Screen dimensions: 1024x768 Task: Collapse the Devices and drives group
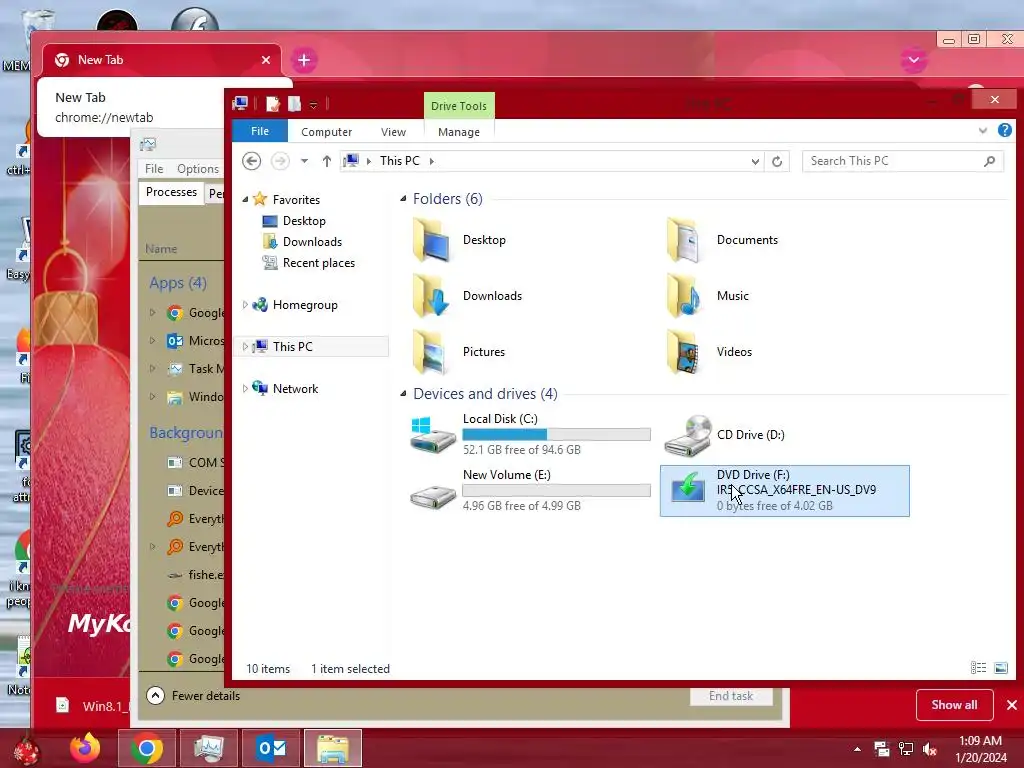[403, 393]
